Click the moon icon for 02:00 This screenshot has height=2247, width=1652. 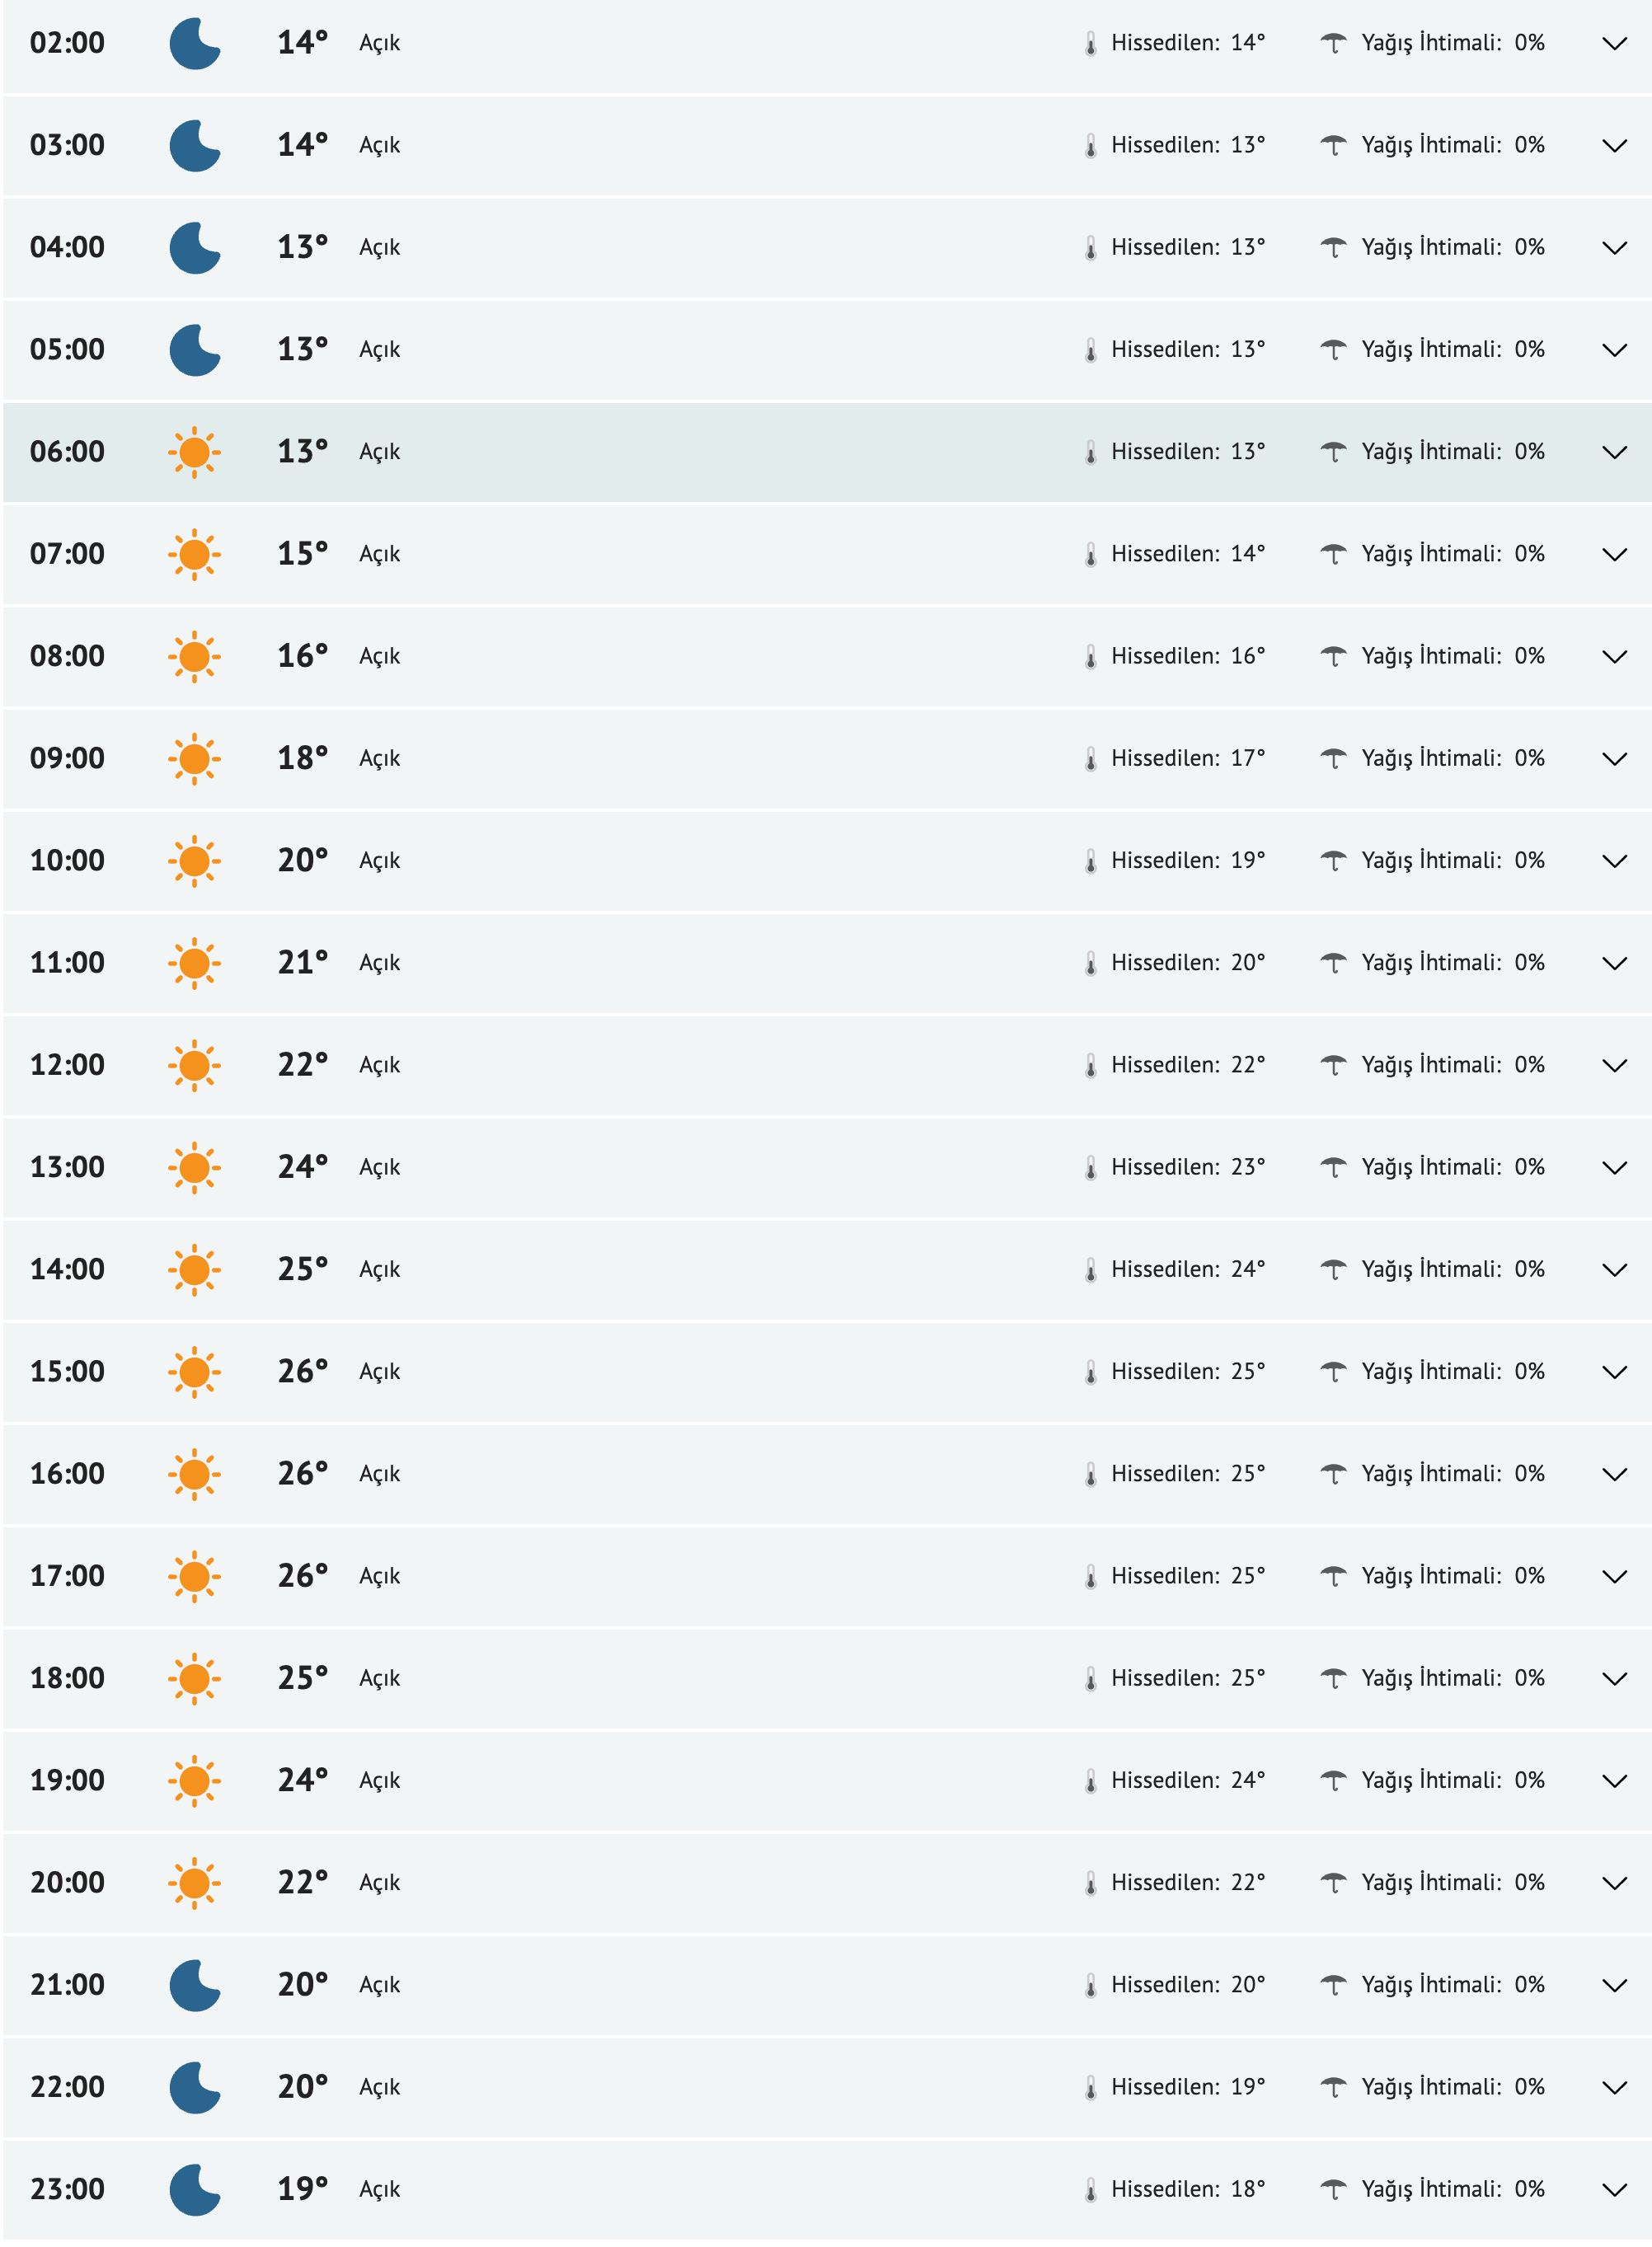pos(194,44)
